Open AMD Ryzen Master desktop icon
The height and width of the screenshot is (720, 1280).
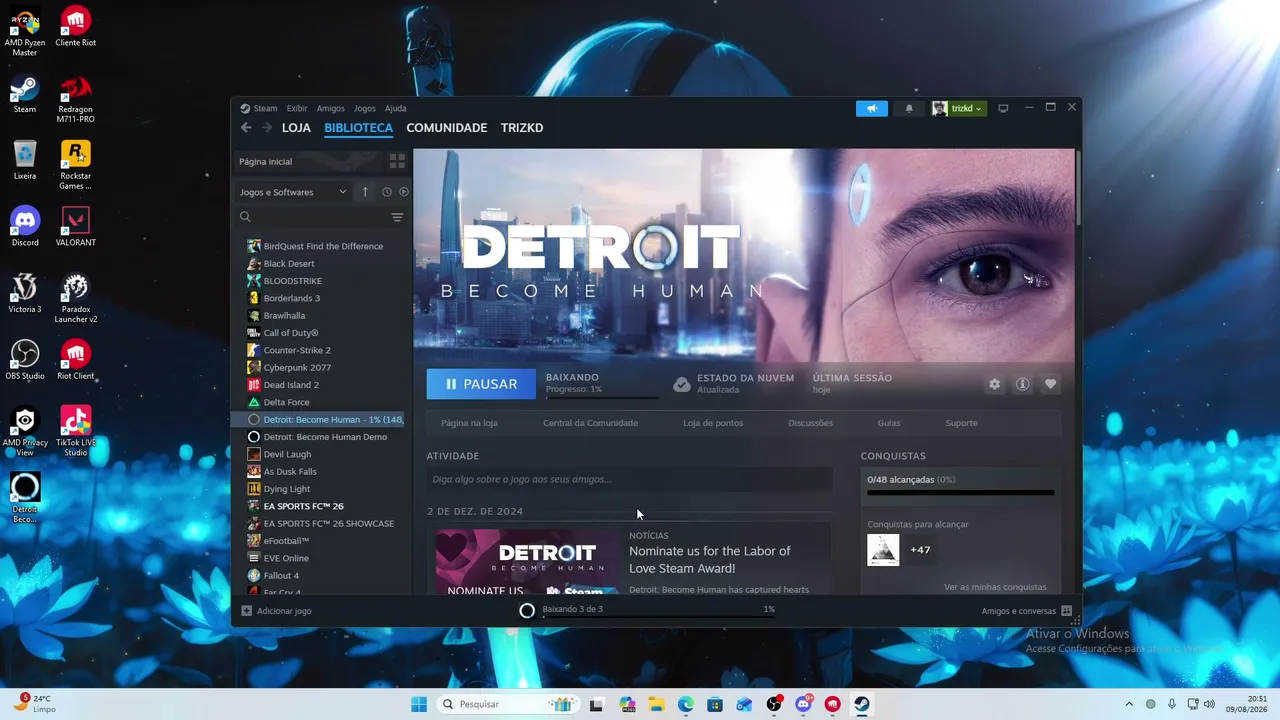25,33
